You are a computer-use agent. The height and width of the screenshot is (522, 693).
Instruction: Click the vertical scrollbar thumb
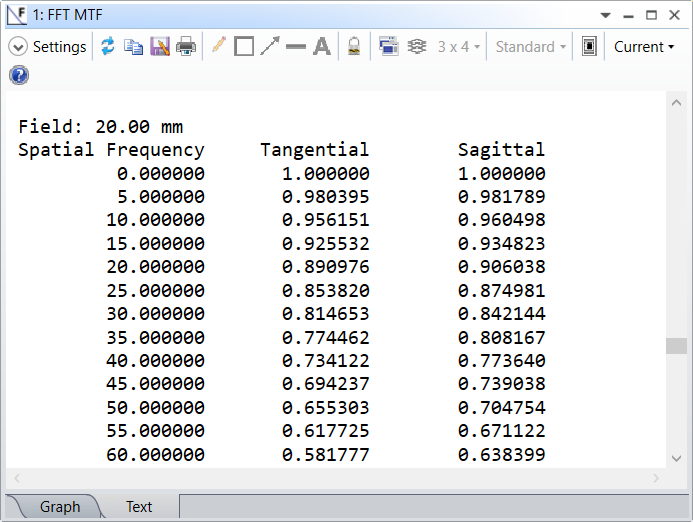(x=676, y=346)
